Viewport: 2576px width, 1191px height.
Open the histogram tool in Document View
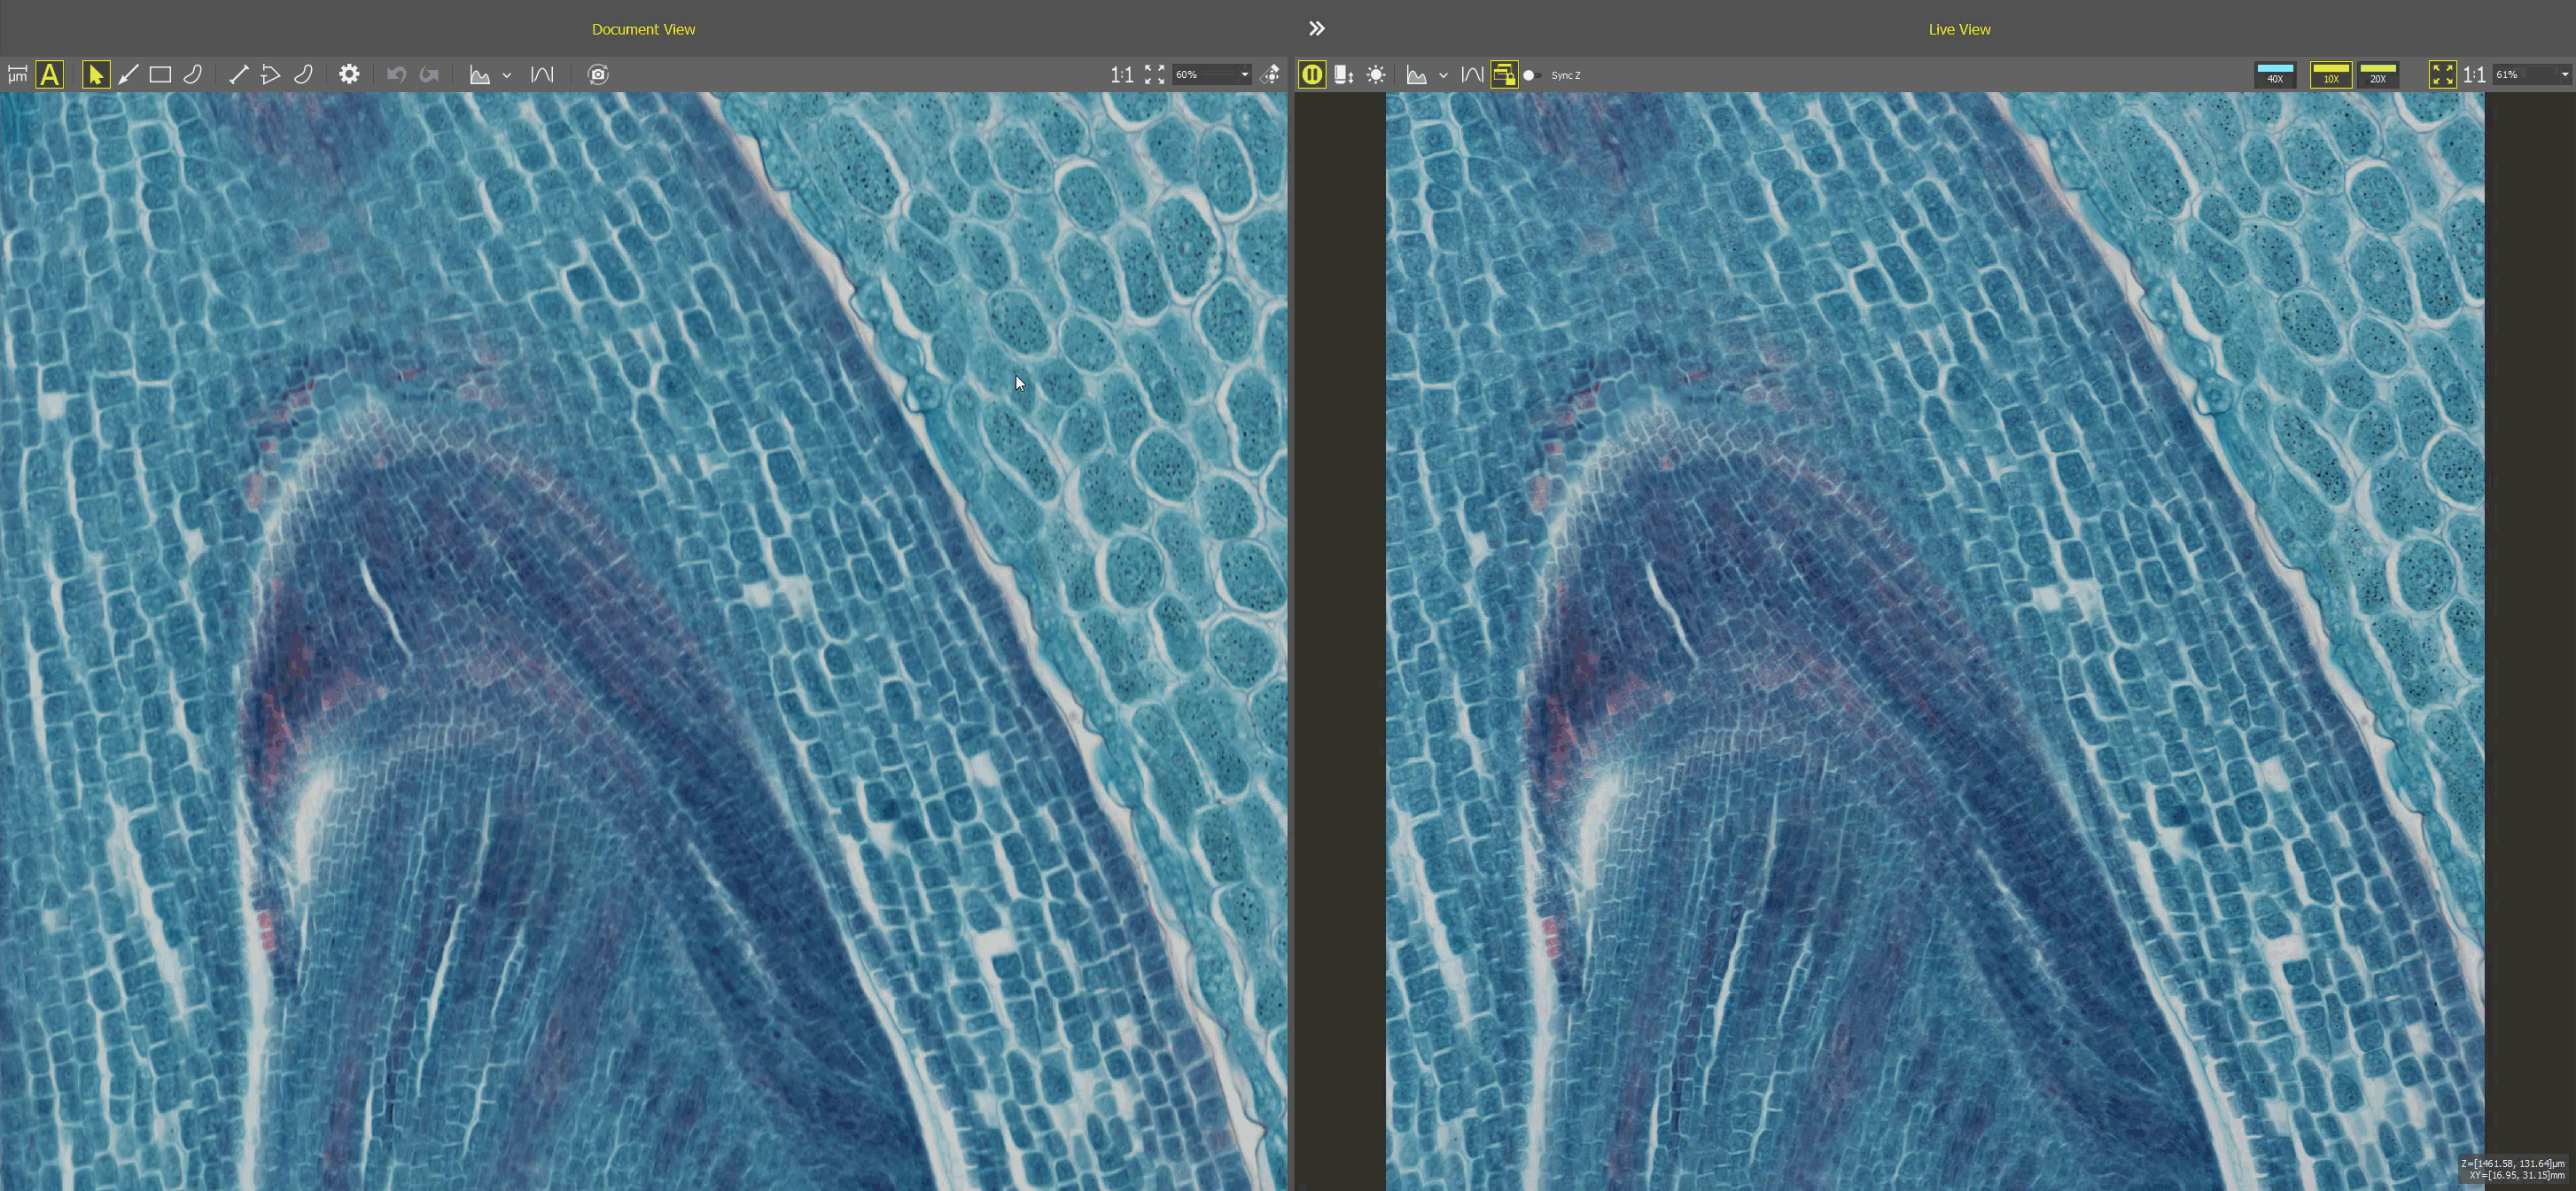click(x=480, y=75)
